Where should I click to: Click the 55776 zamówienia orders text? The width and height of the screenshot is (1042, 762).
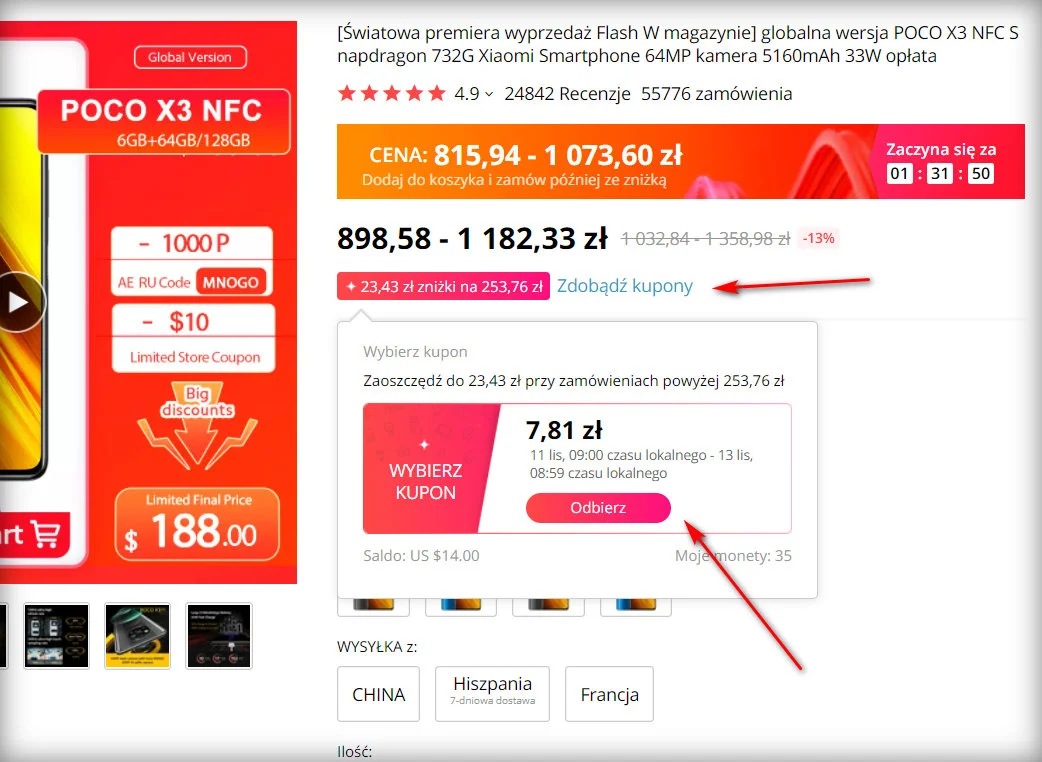coord(716,94)
